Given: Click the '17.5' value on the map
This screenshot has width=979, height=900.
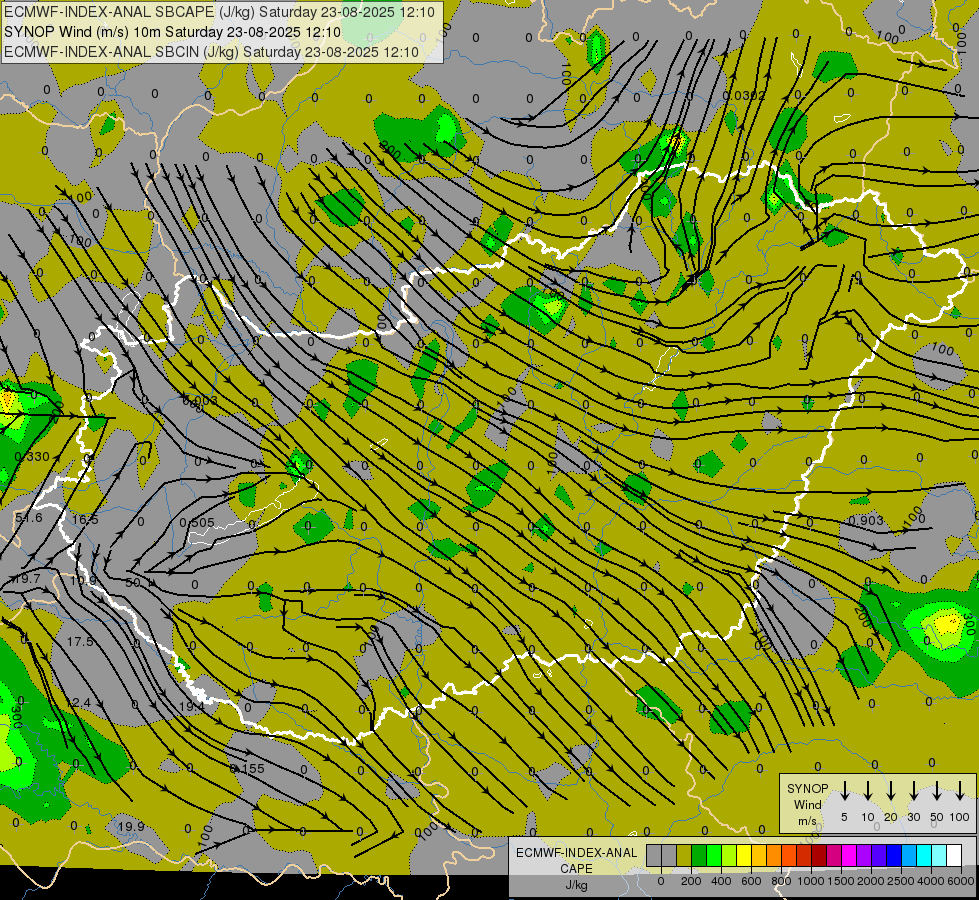Looking at the screenshot, I should tap(80, 641).
